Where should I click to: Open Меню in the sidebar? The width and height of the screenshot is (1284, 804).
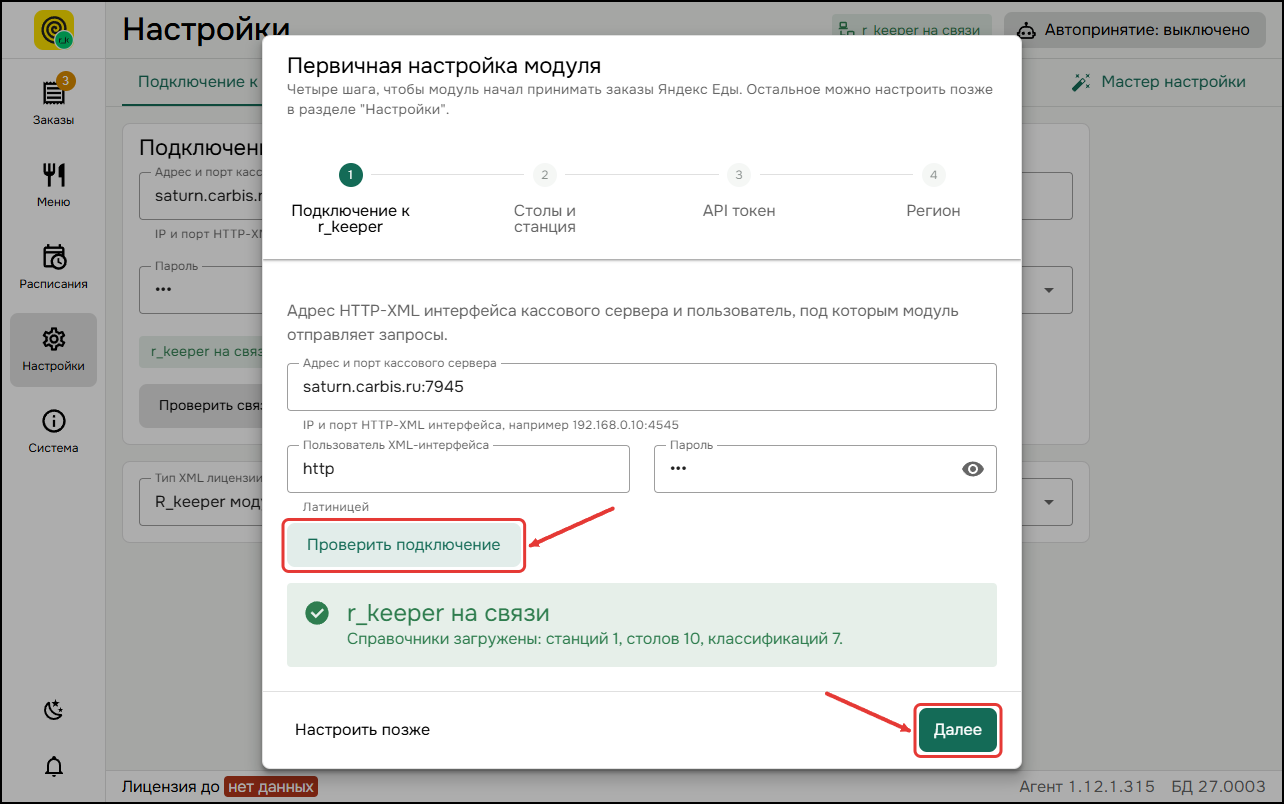pos(54,184)
